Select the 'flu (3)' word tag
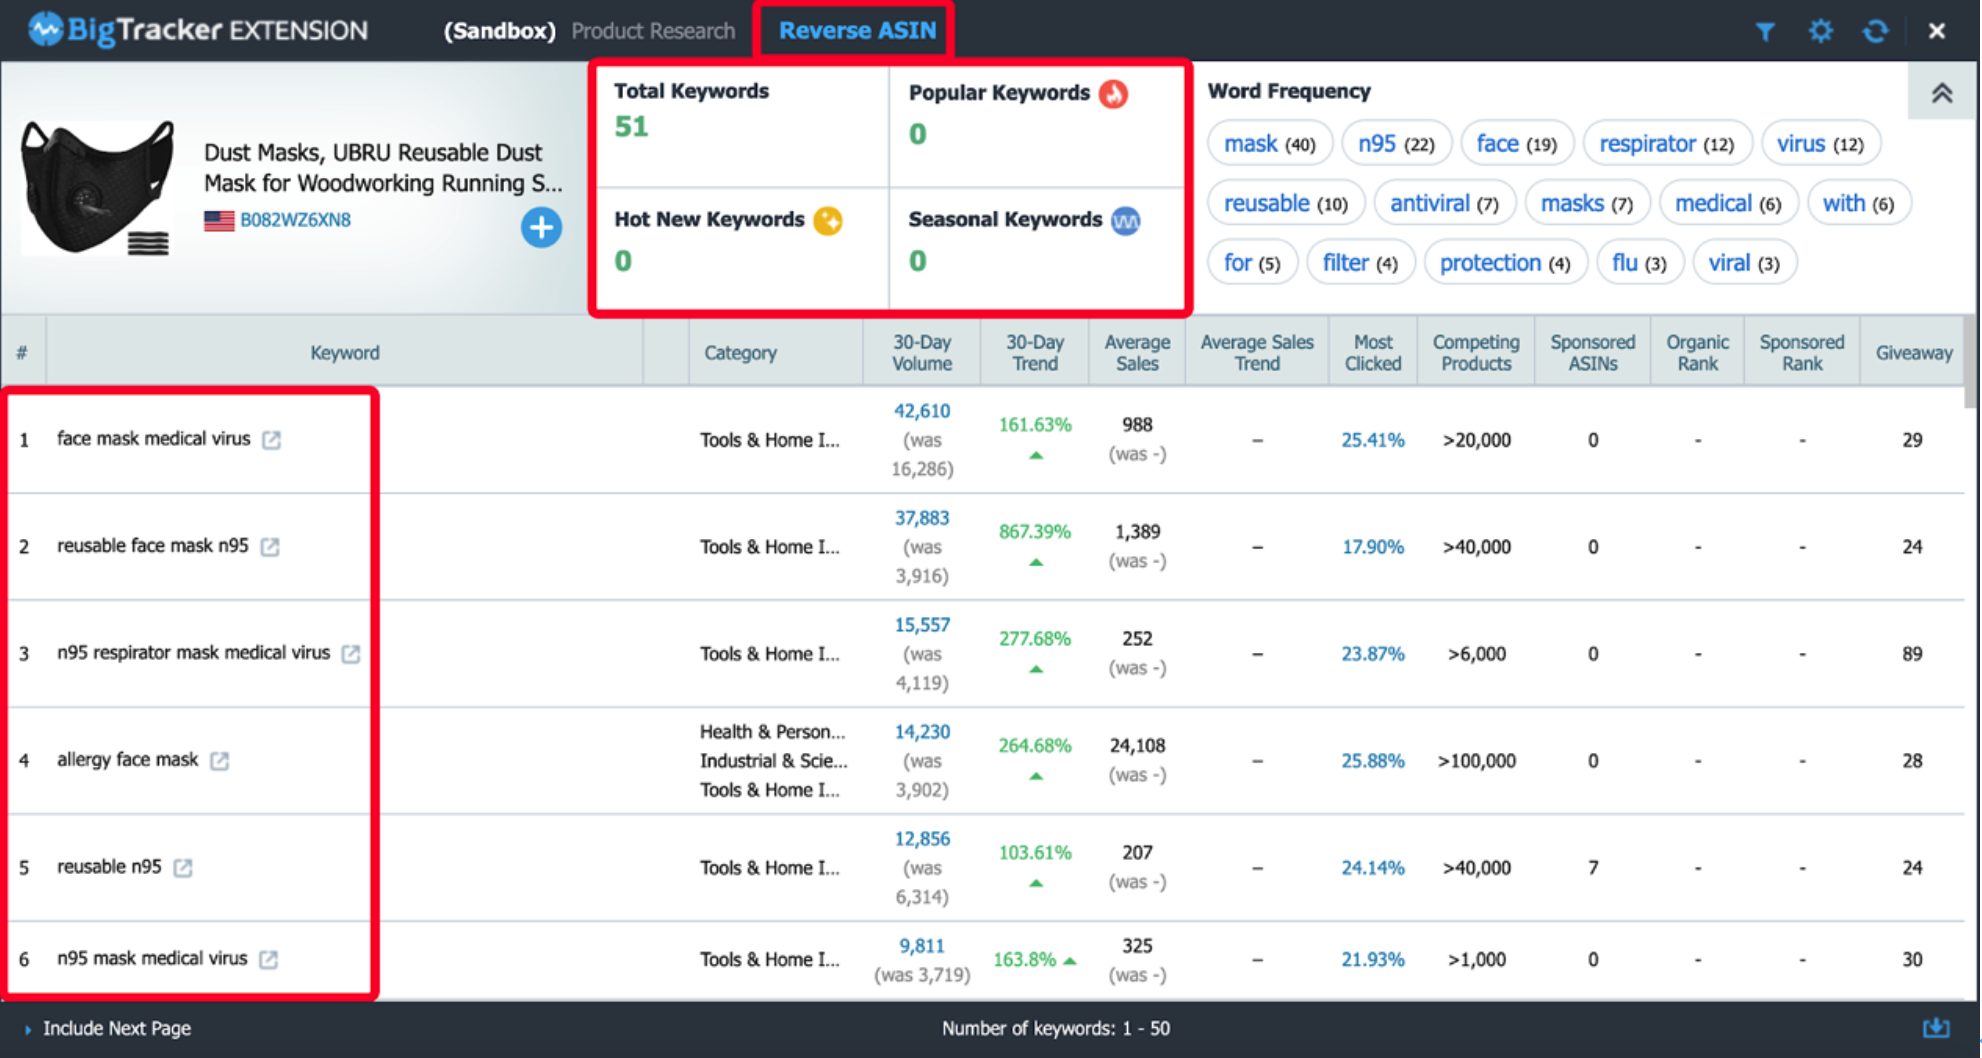 click(x=1640, y=263)
